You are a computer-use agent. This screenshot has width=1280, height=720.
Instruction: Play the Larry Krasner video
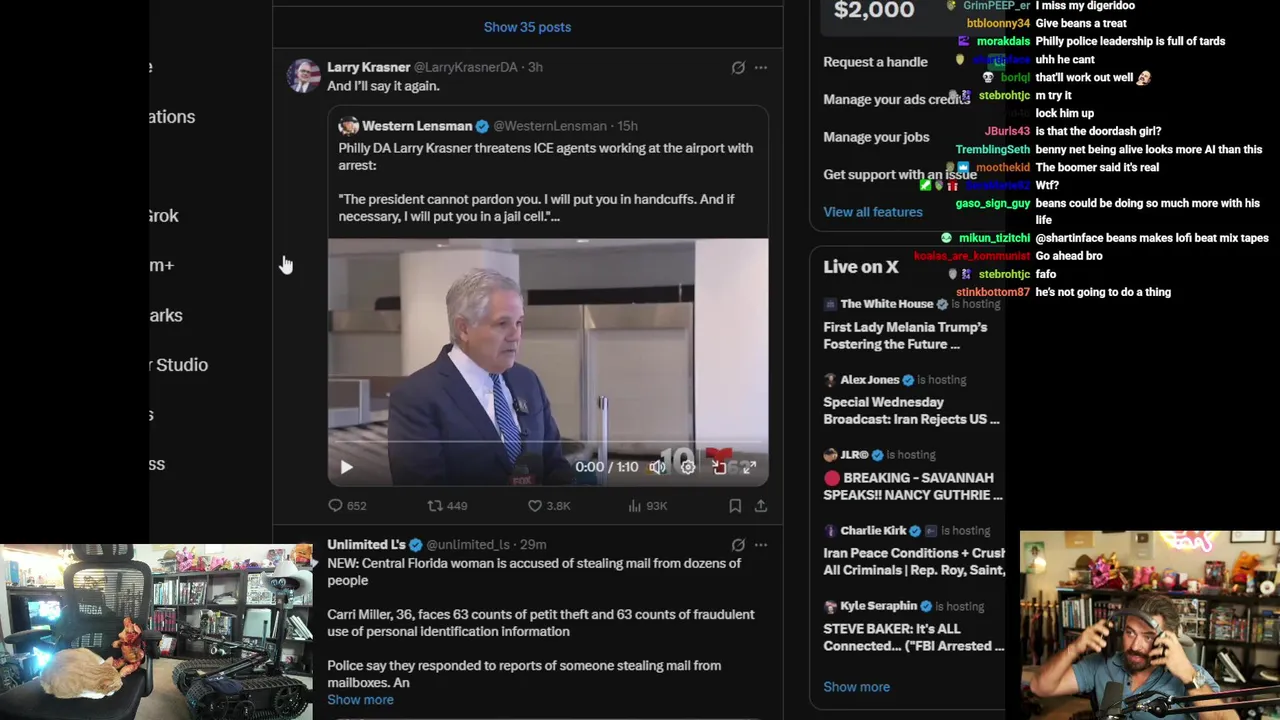(346, 467)
